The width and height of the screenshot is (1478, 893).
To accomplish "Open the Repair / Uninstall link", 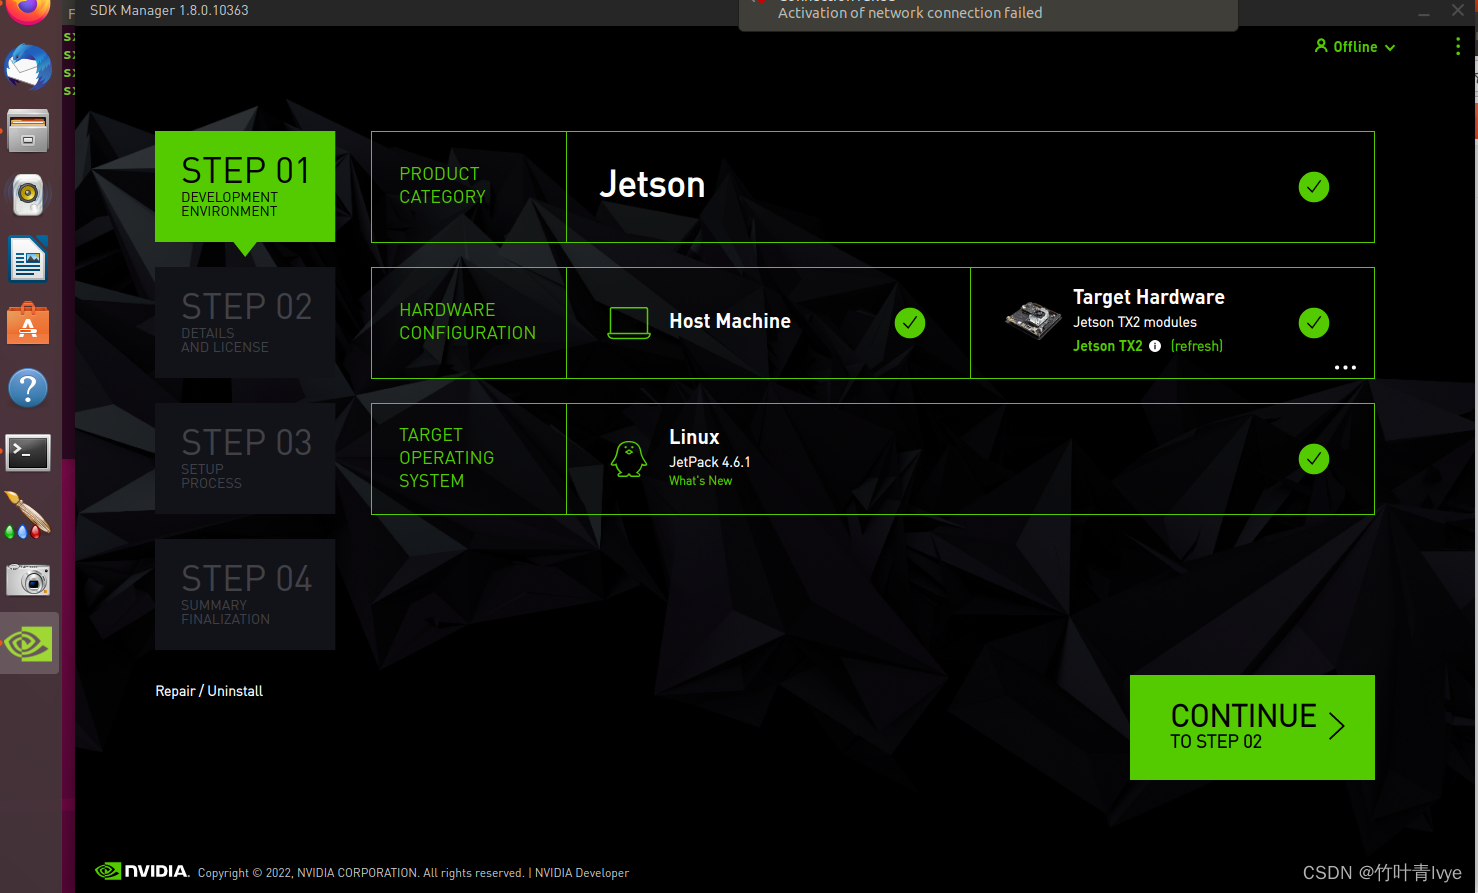I will pyautogui.click(x=209, y=690).
